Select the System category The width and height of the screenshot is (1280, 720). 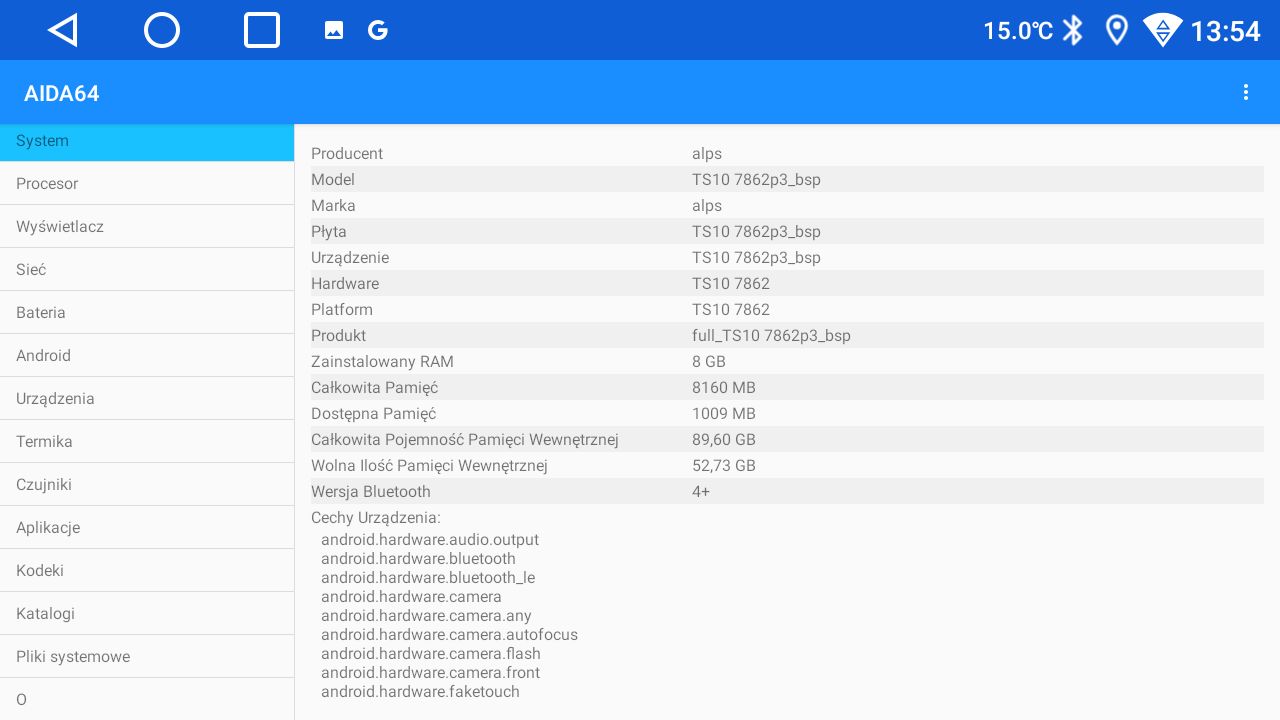coord(147,141)
